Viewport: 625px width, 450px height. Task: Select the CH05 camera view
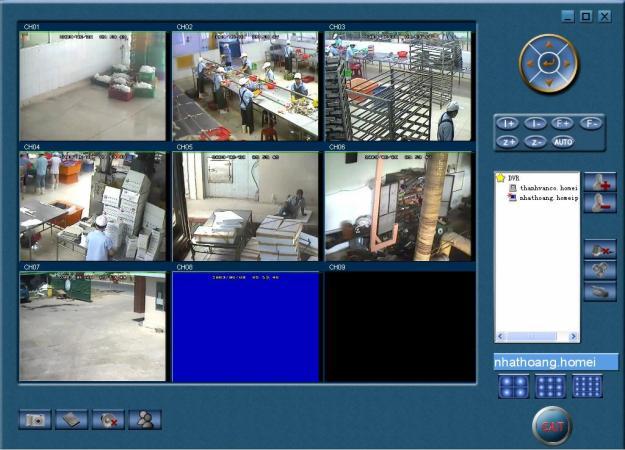point(245,206)
